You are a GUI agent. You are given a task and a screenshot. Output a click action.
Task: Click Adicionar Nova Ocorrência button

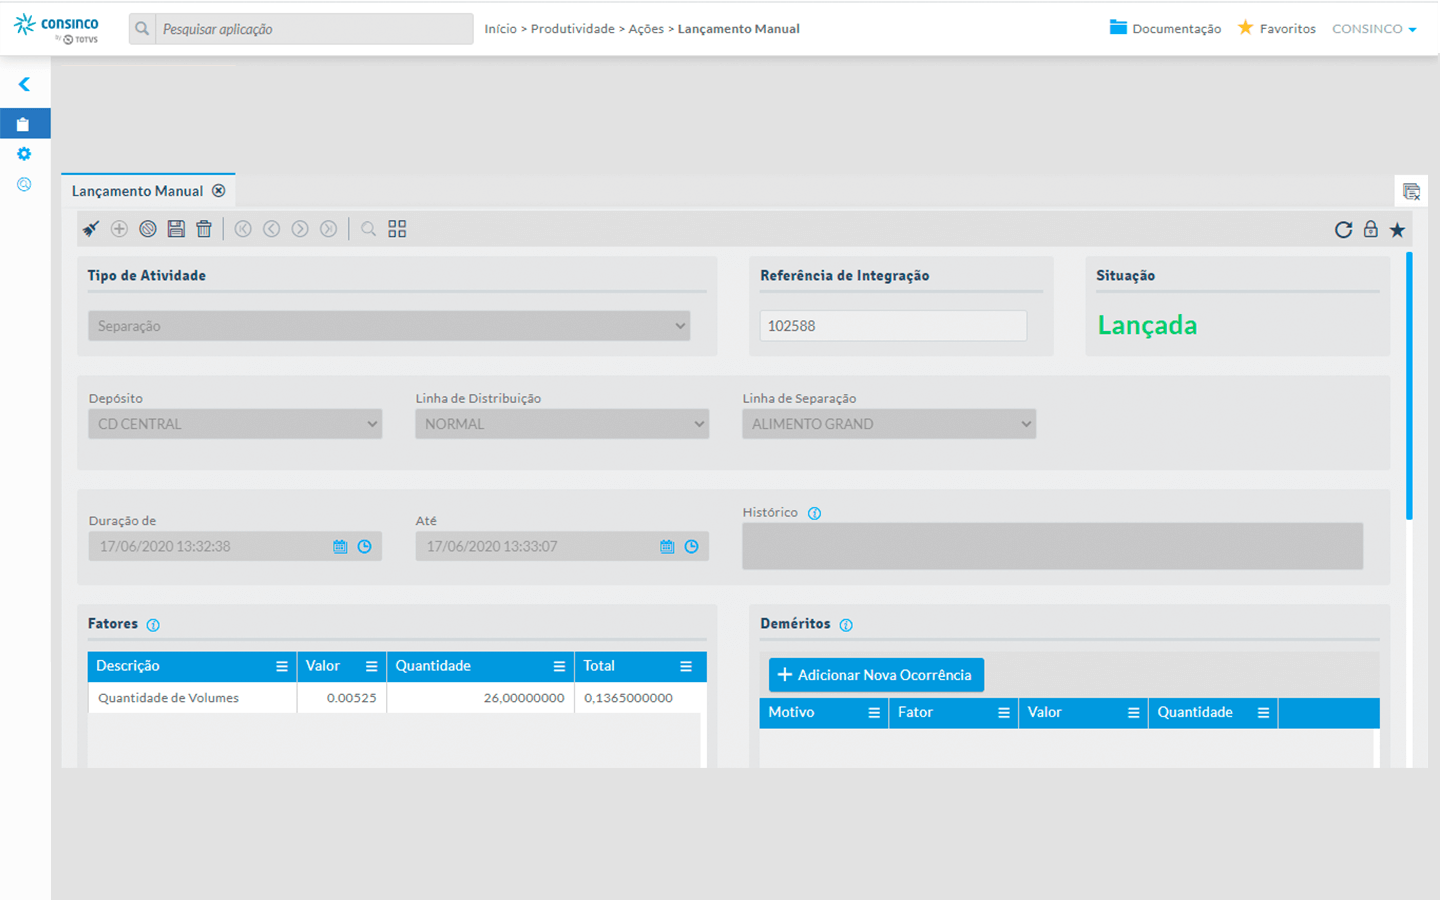point(876,675)
